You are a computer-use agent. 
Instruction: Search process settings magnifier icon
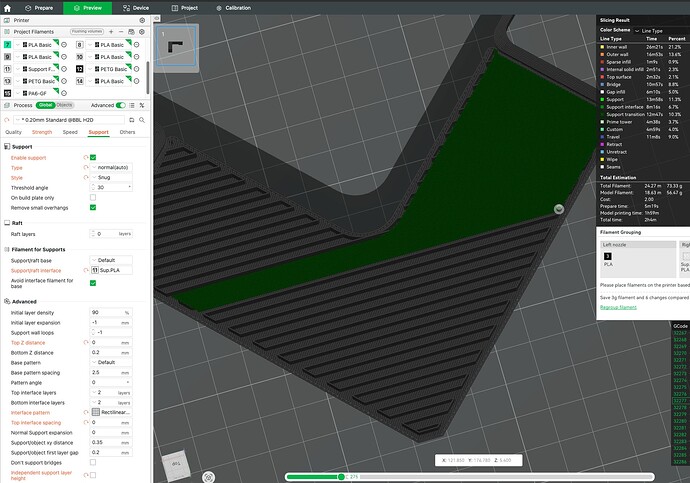coord(142,120)
